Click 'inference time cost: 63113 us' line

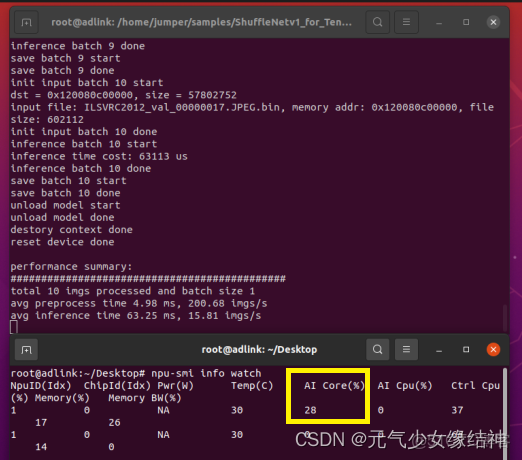tap(99, 156)
